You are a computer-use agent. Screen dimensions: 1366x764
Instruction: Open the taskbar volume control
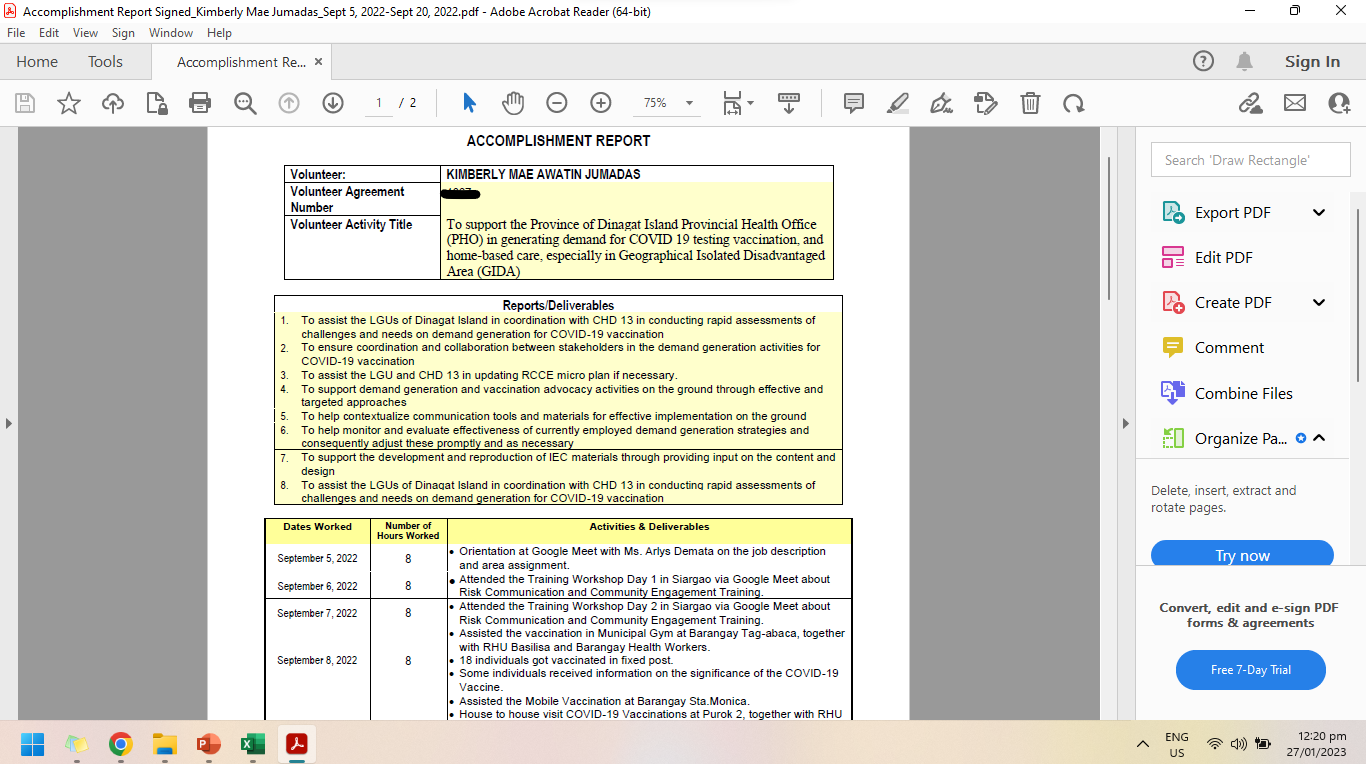pos(1239,744)
